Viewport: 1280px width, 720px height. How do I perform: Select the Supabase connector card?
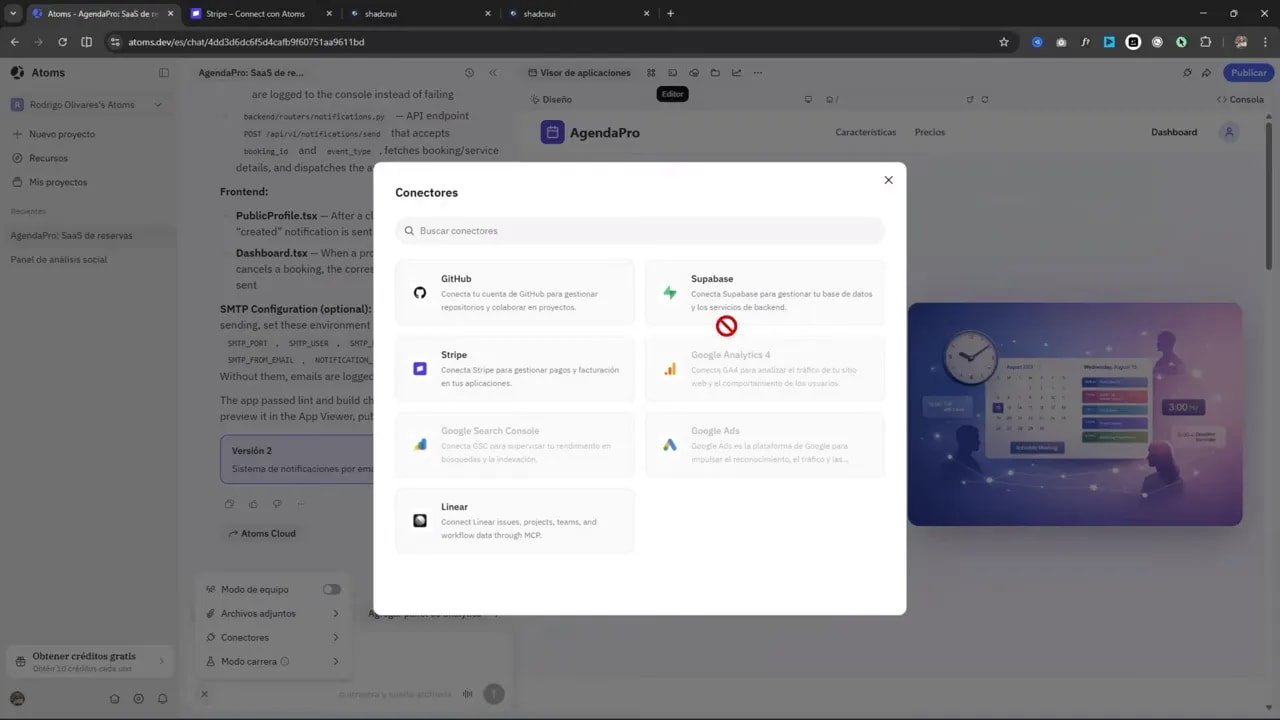coord(765,293)
